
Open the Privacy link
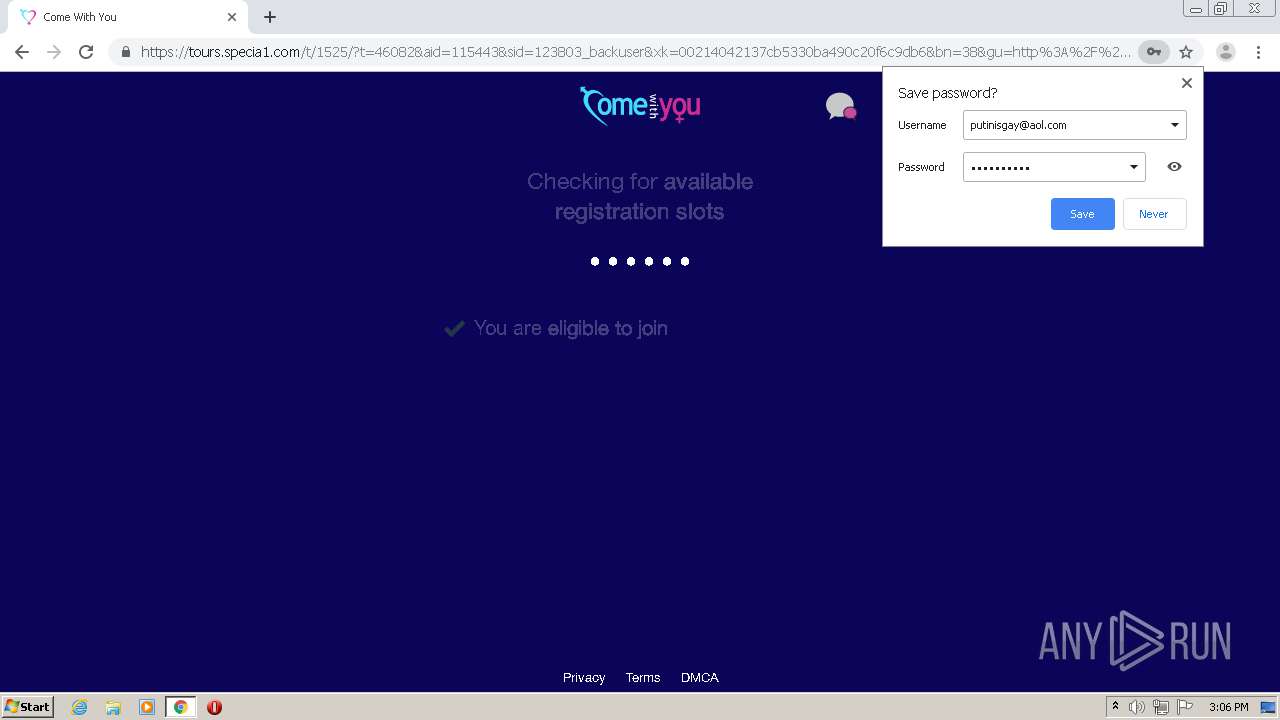pos(584,677)
